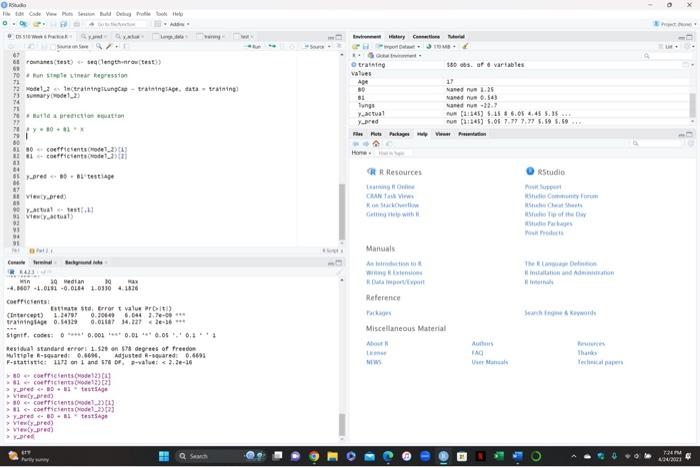Switch to the History tab
The height and width of the screenshot is (468, 700).
click(x=396, y=37)
